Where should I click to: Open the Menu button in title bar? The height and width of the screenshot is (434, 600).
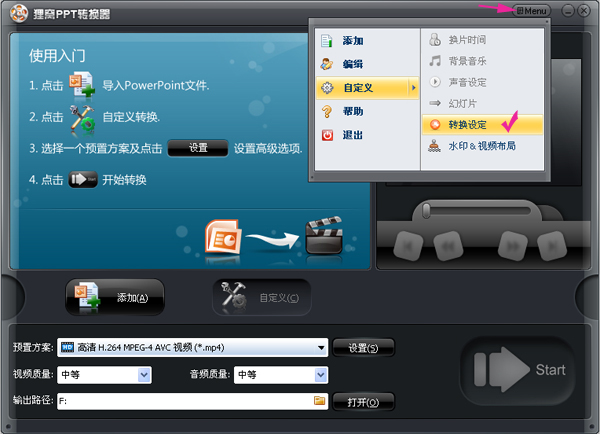pyautogui.click(x=532, y=11)
